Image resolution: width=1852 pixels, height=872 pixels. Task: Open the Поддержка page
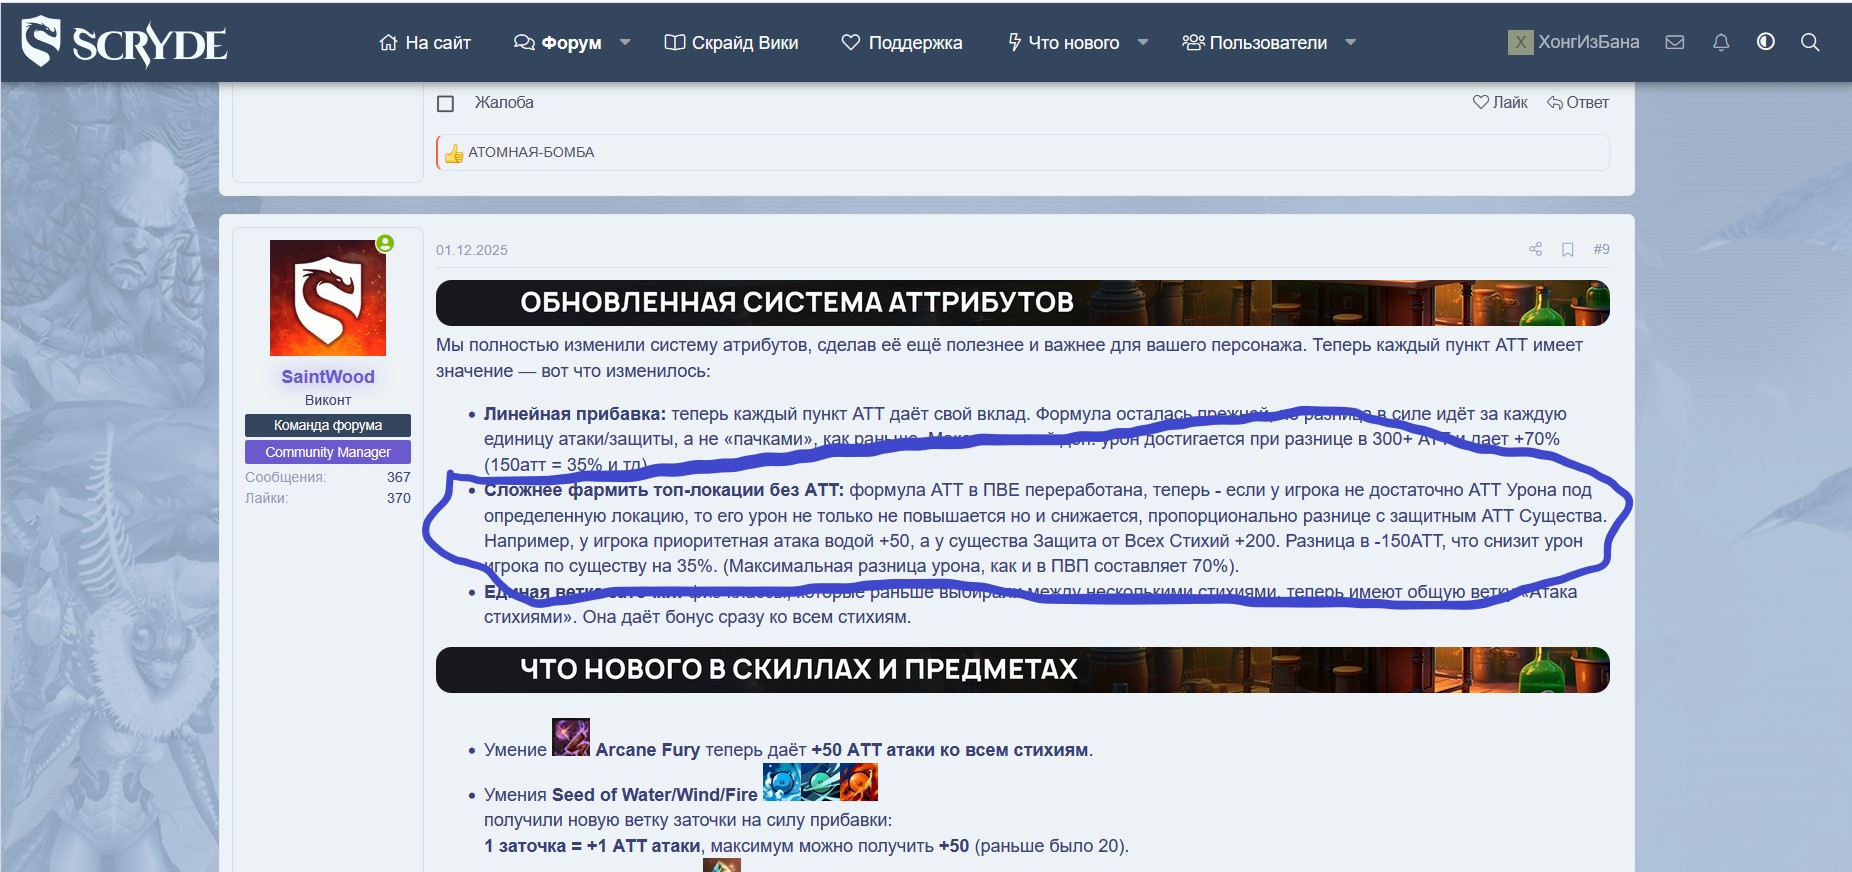tap(902, 42)
